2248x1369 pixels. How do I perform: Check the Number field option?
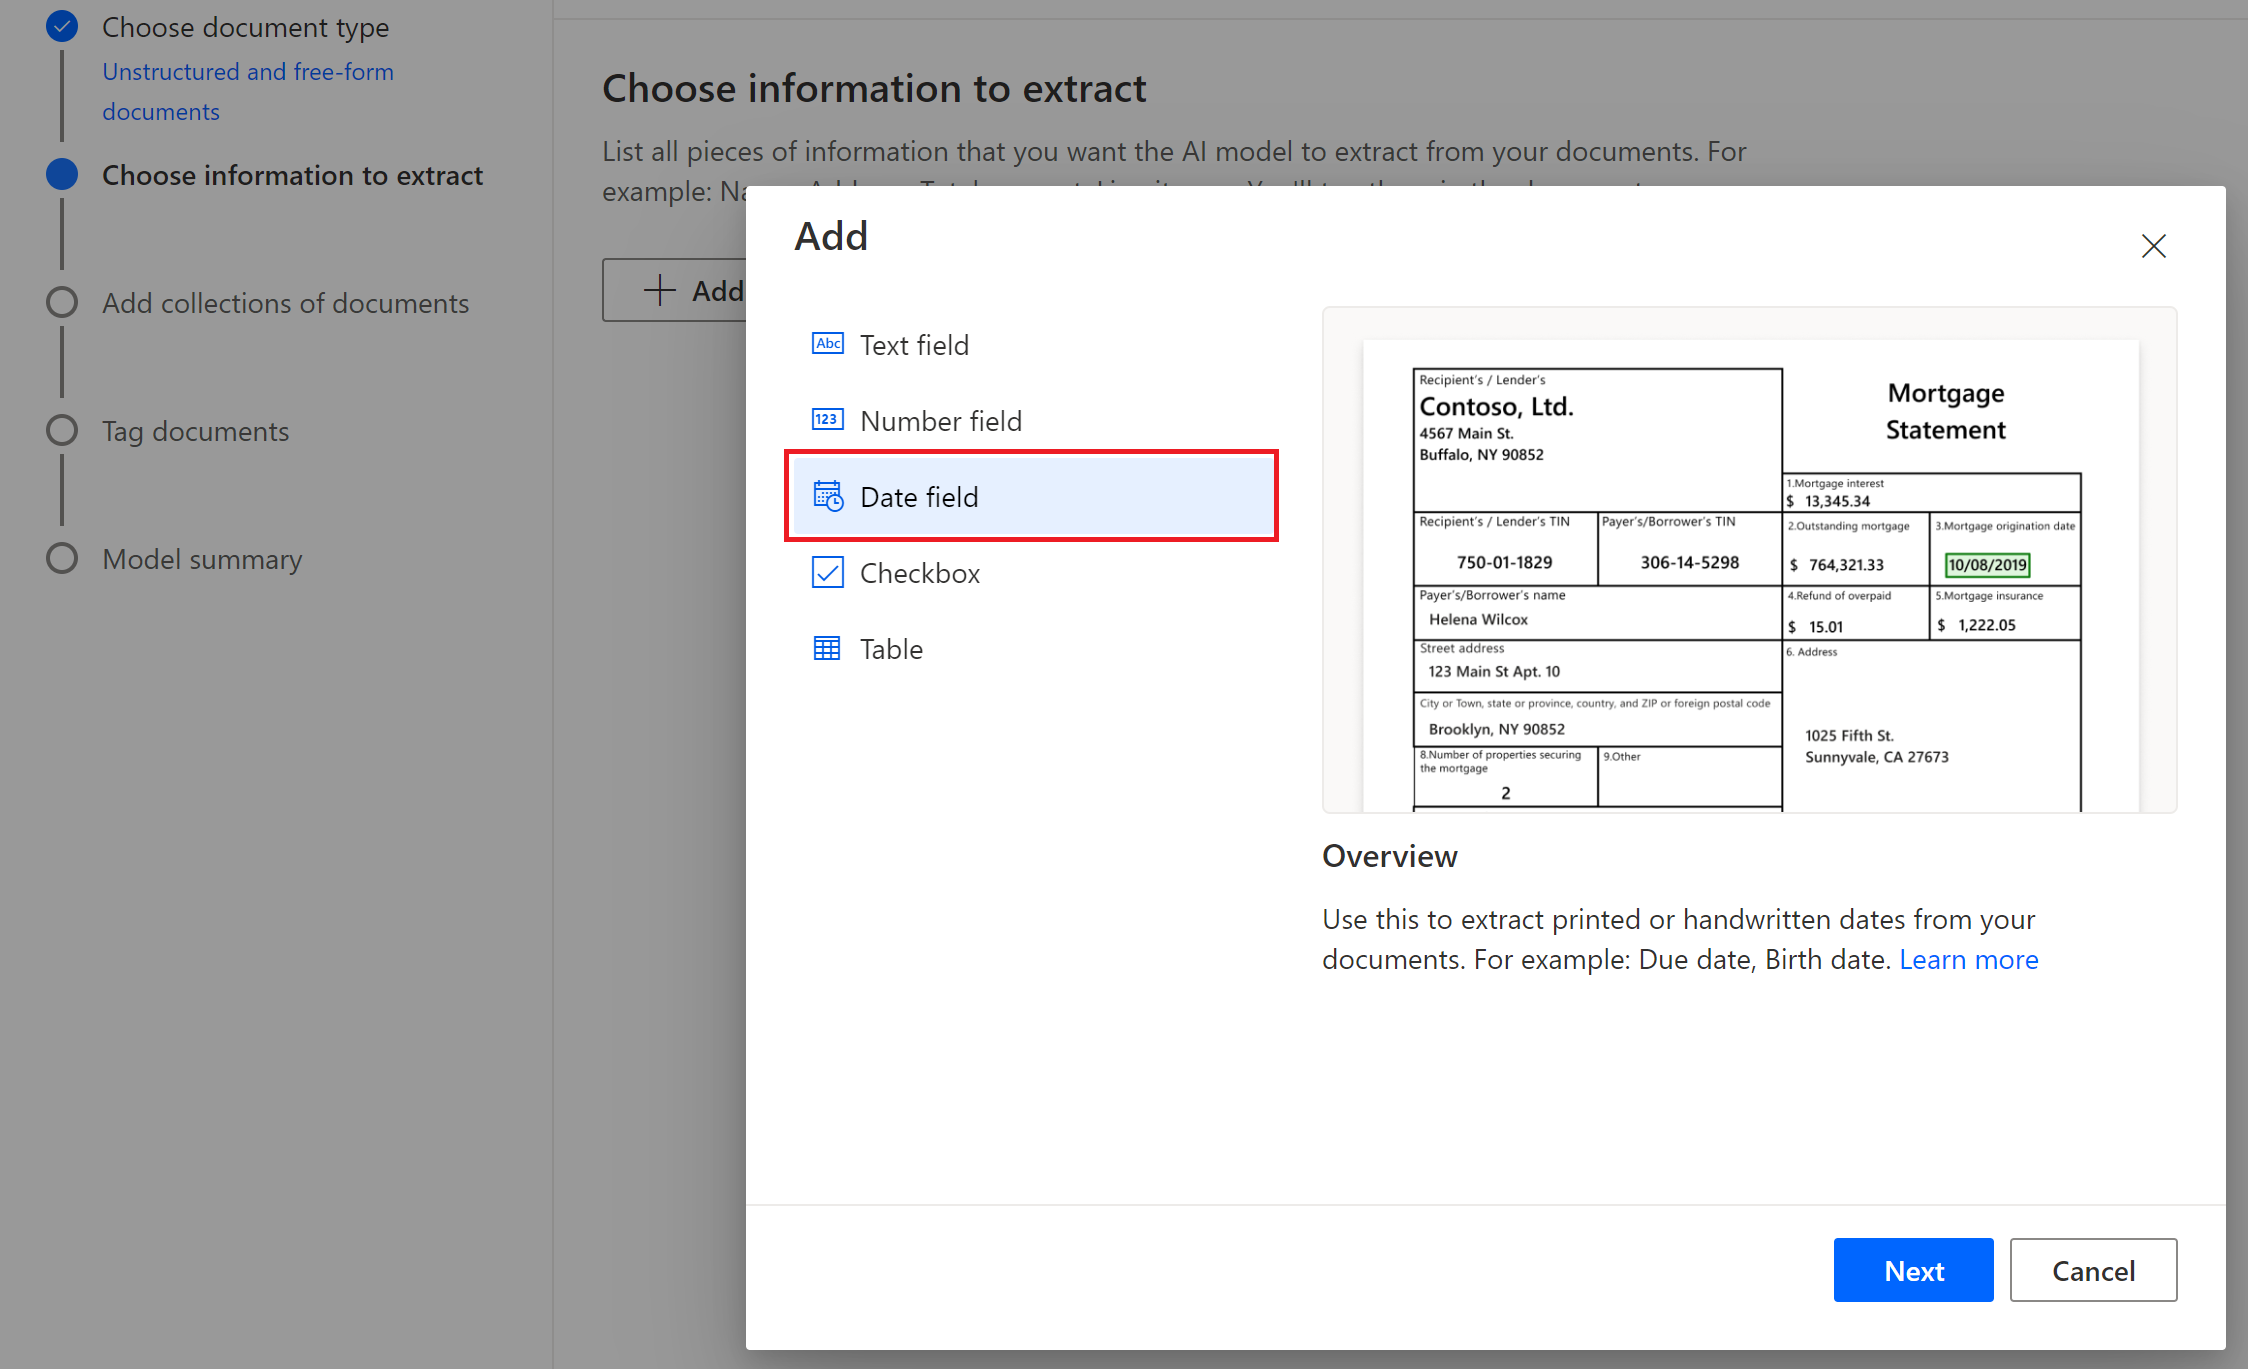(939, 419)
